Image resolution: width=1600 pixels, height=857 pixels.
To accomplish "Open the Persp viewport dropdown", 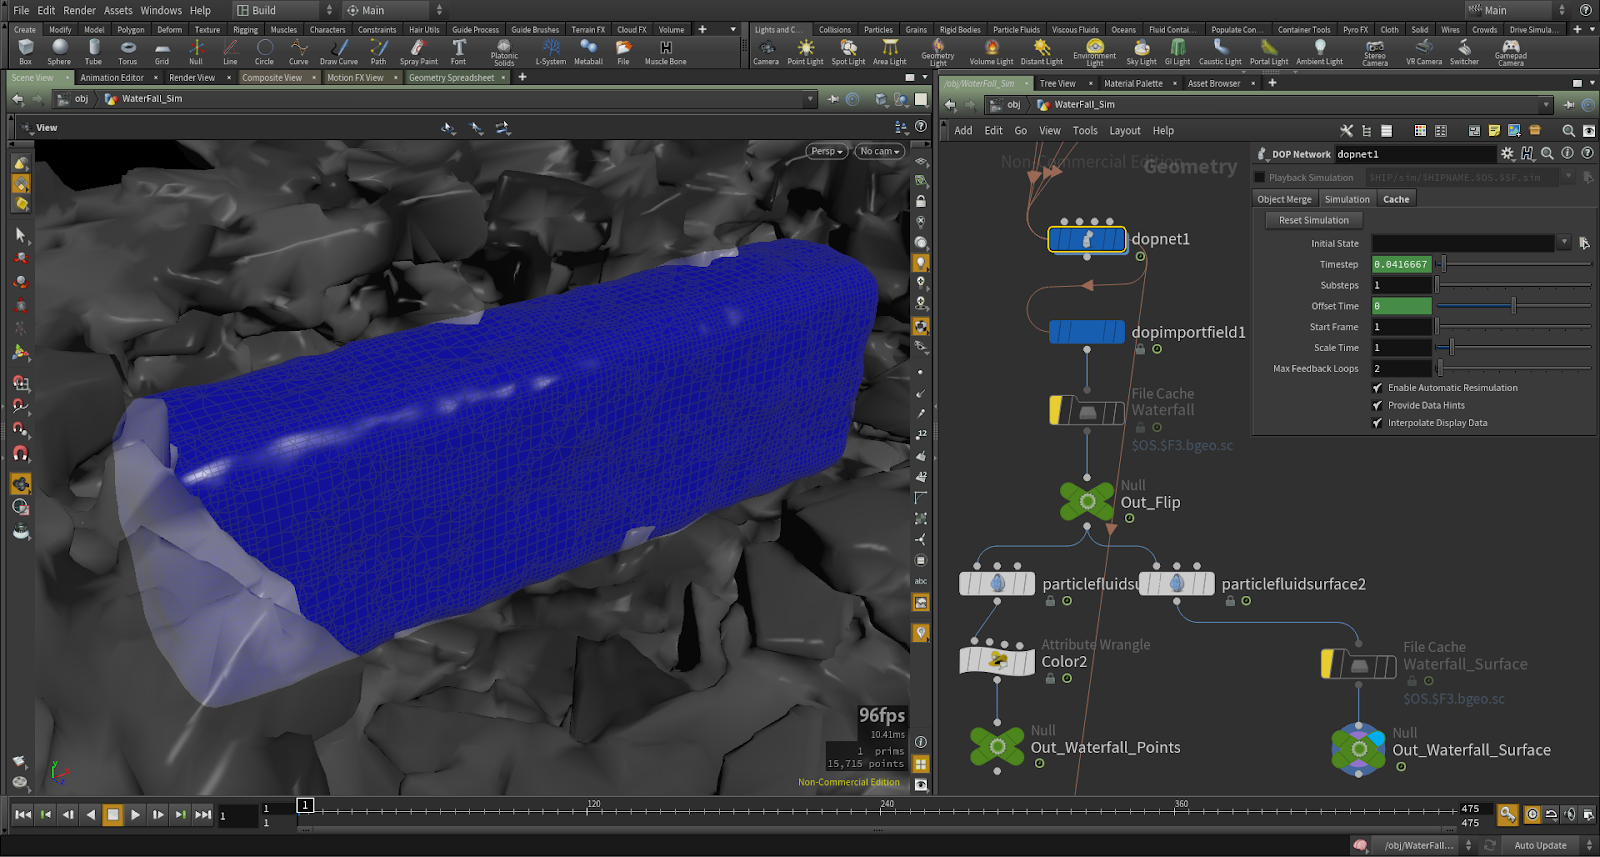I will (827, 151).
